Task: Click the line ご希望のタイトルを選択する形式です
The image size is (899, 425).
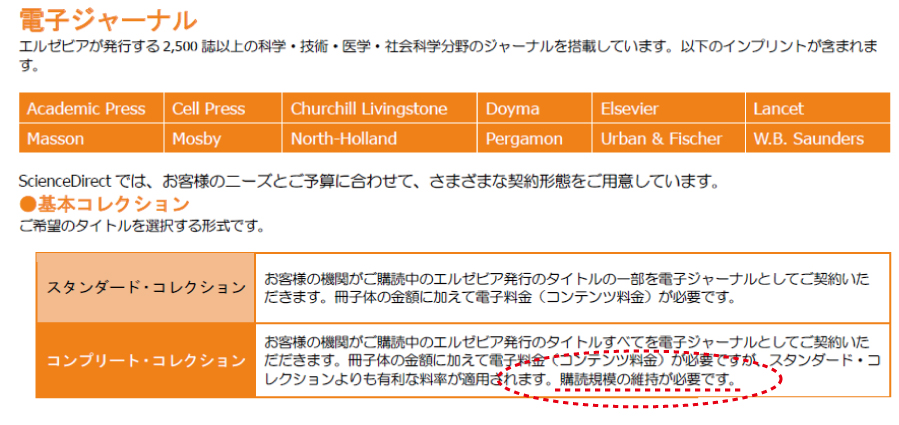Action: click(142, 225)
